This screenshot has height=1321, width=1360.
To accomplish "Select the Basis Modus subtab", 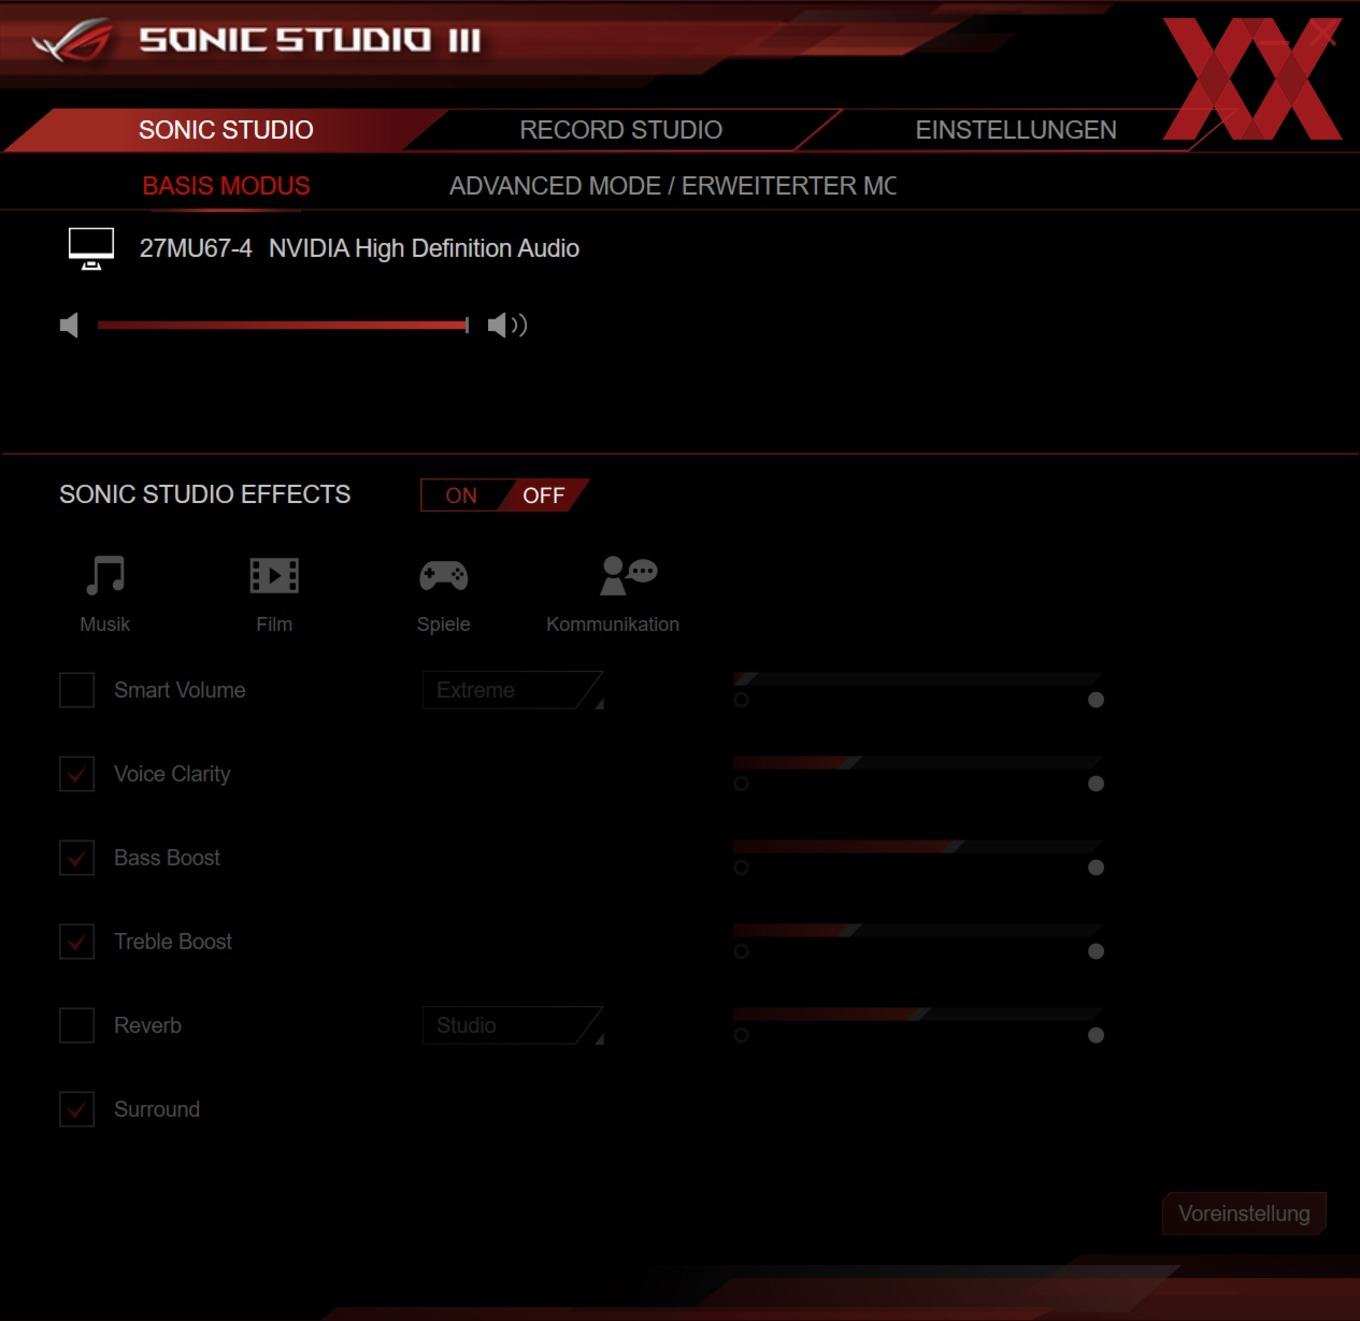I will tap(226, 186).
